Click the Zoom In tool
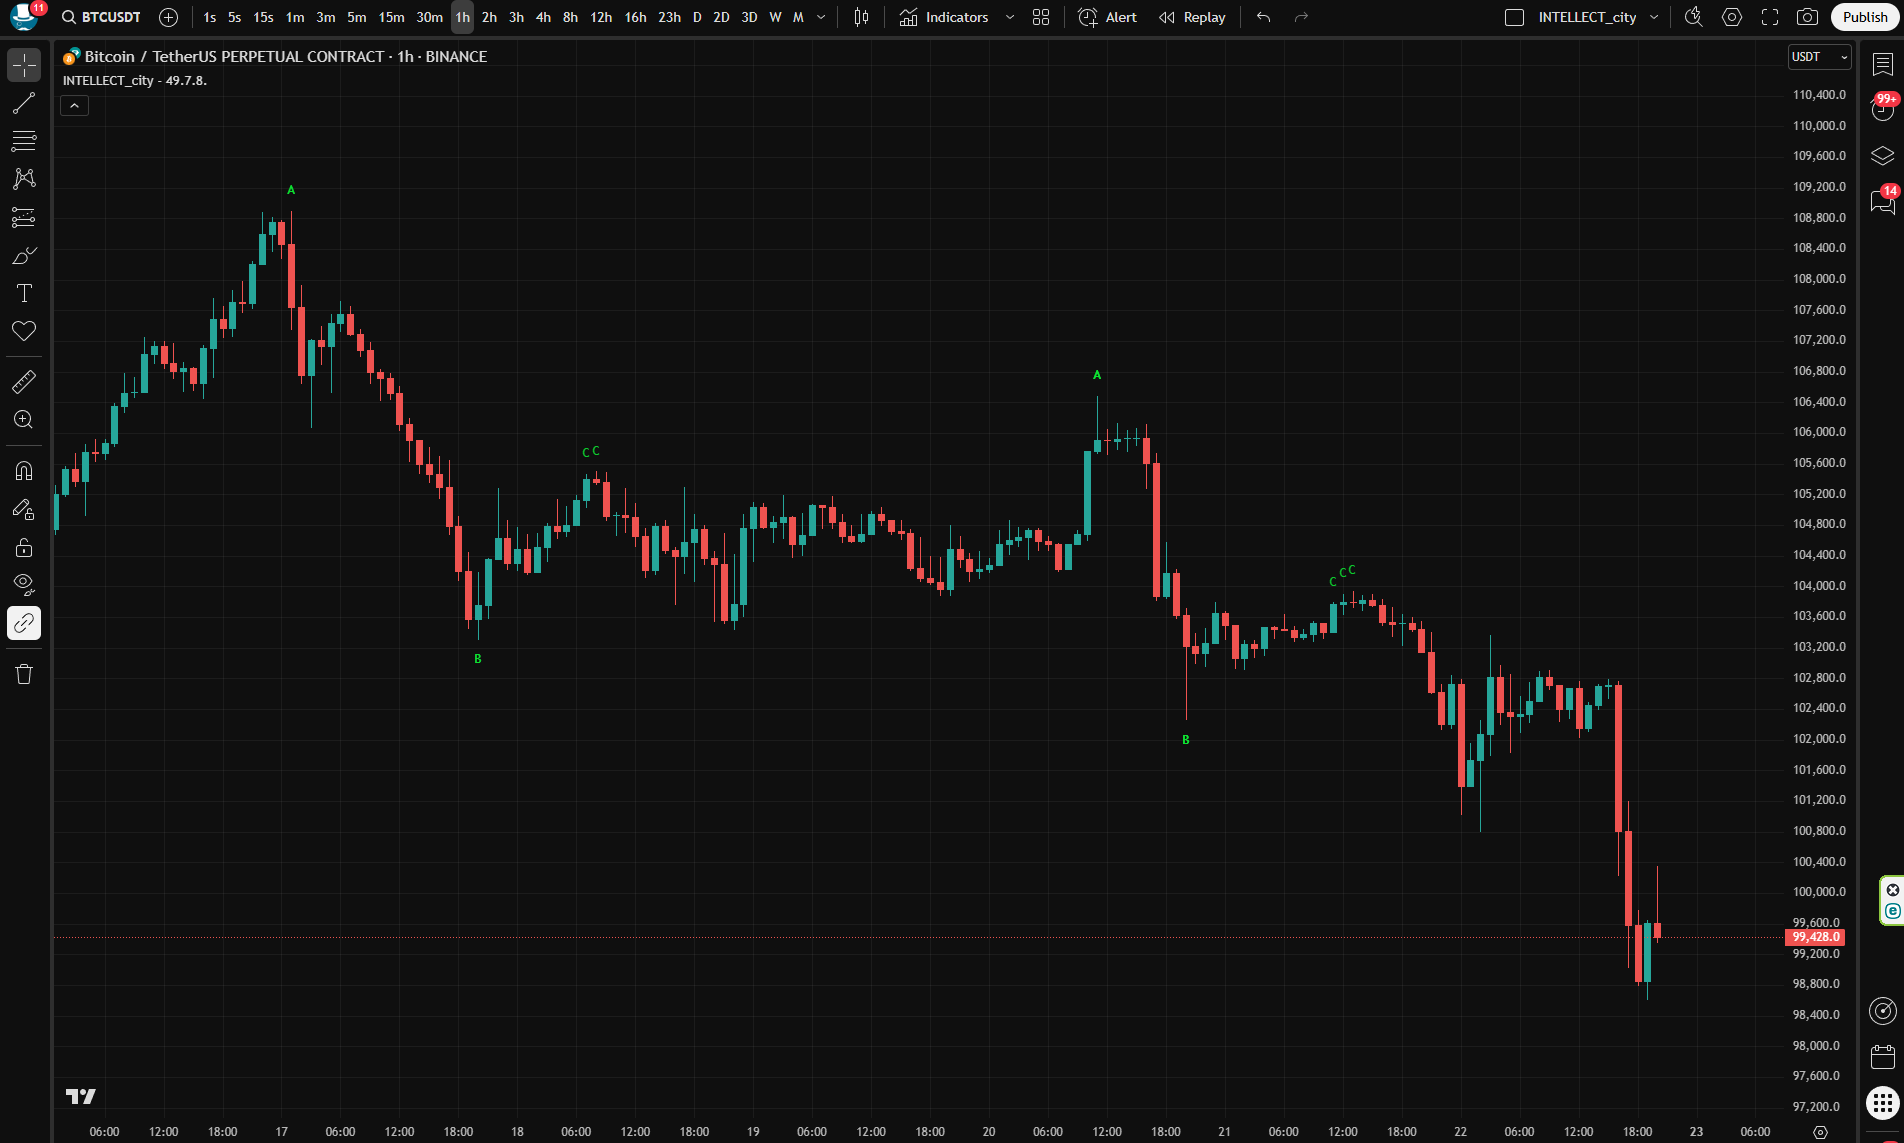Screen dimensions: 1904x1143 [24, 420]
